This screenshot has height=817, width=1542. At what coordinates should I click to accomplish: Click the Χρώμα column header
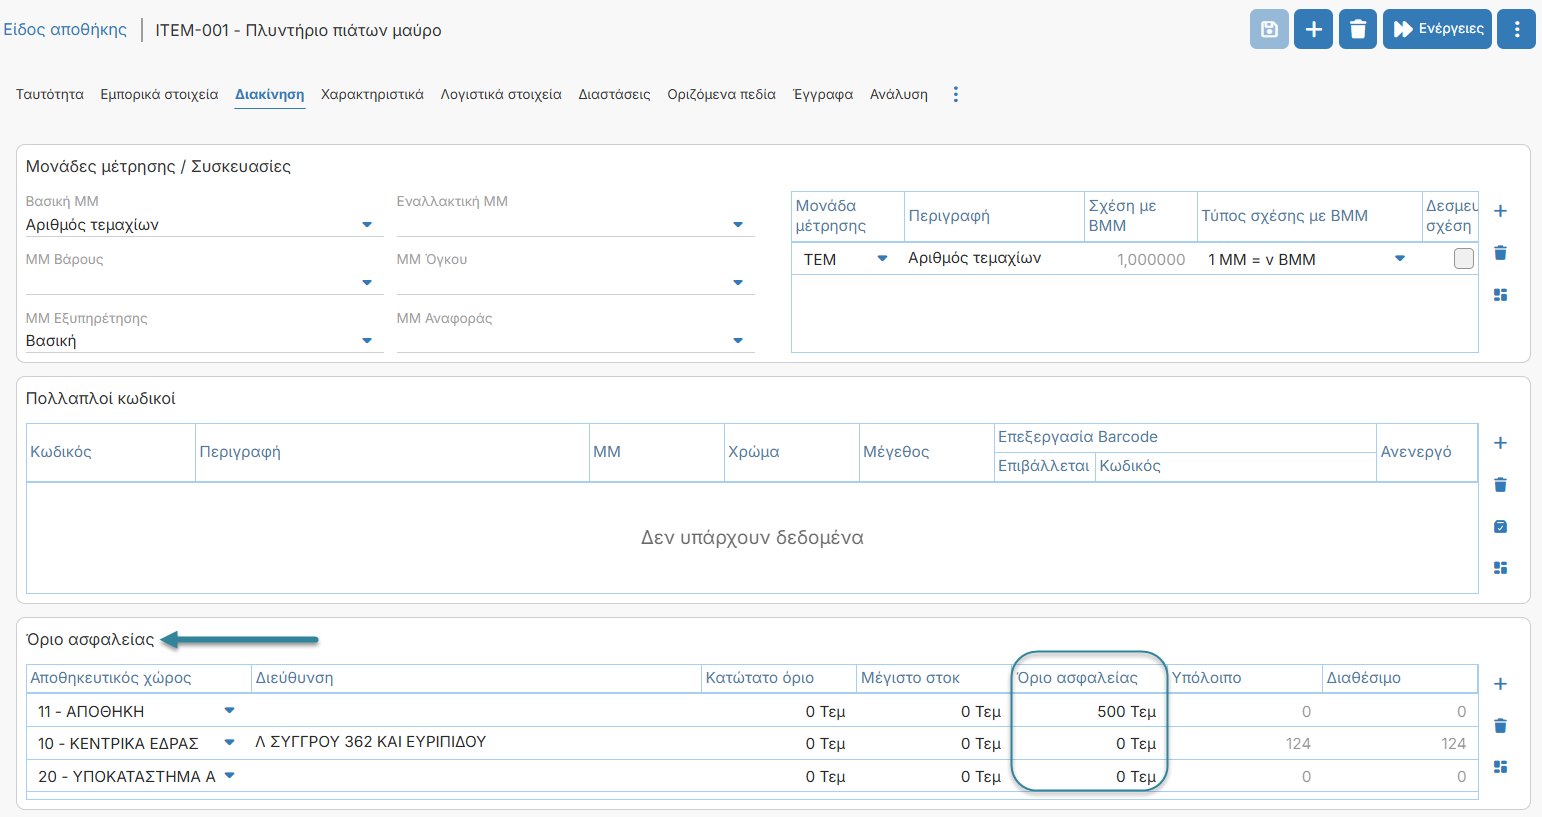pyautogui.click(x=791, y=452)
